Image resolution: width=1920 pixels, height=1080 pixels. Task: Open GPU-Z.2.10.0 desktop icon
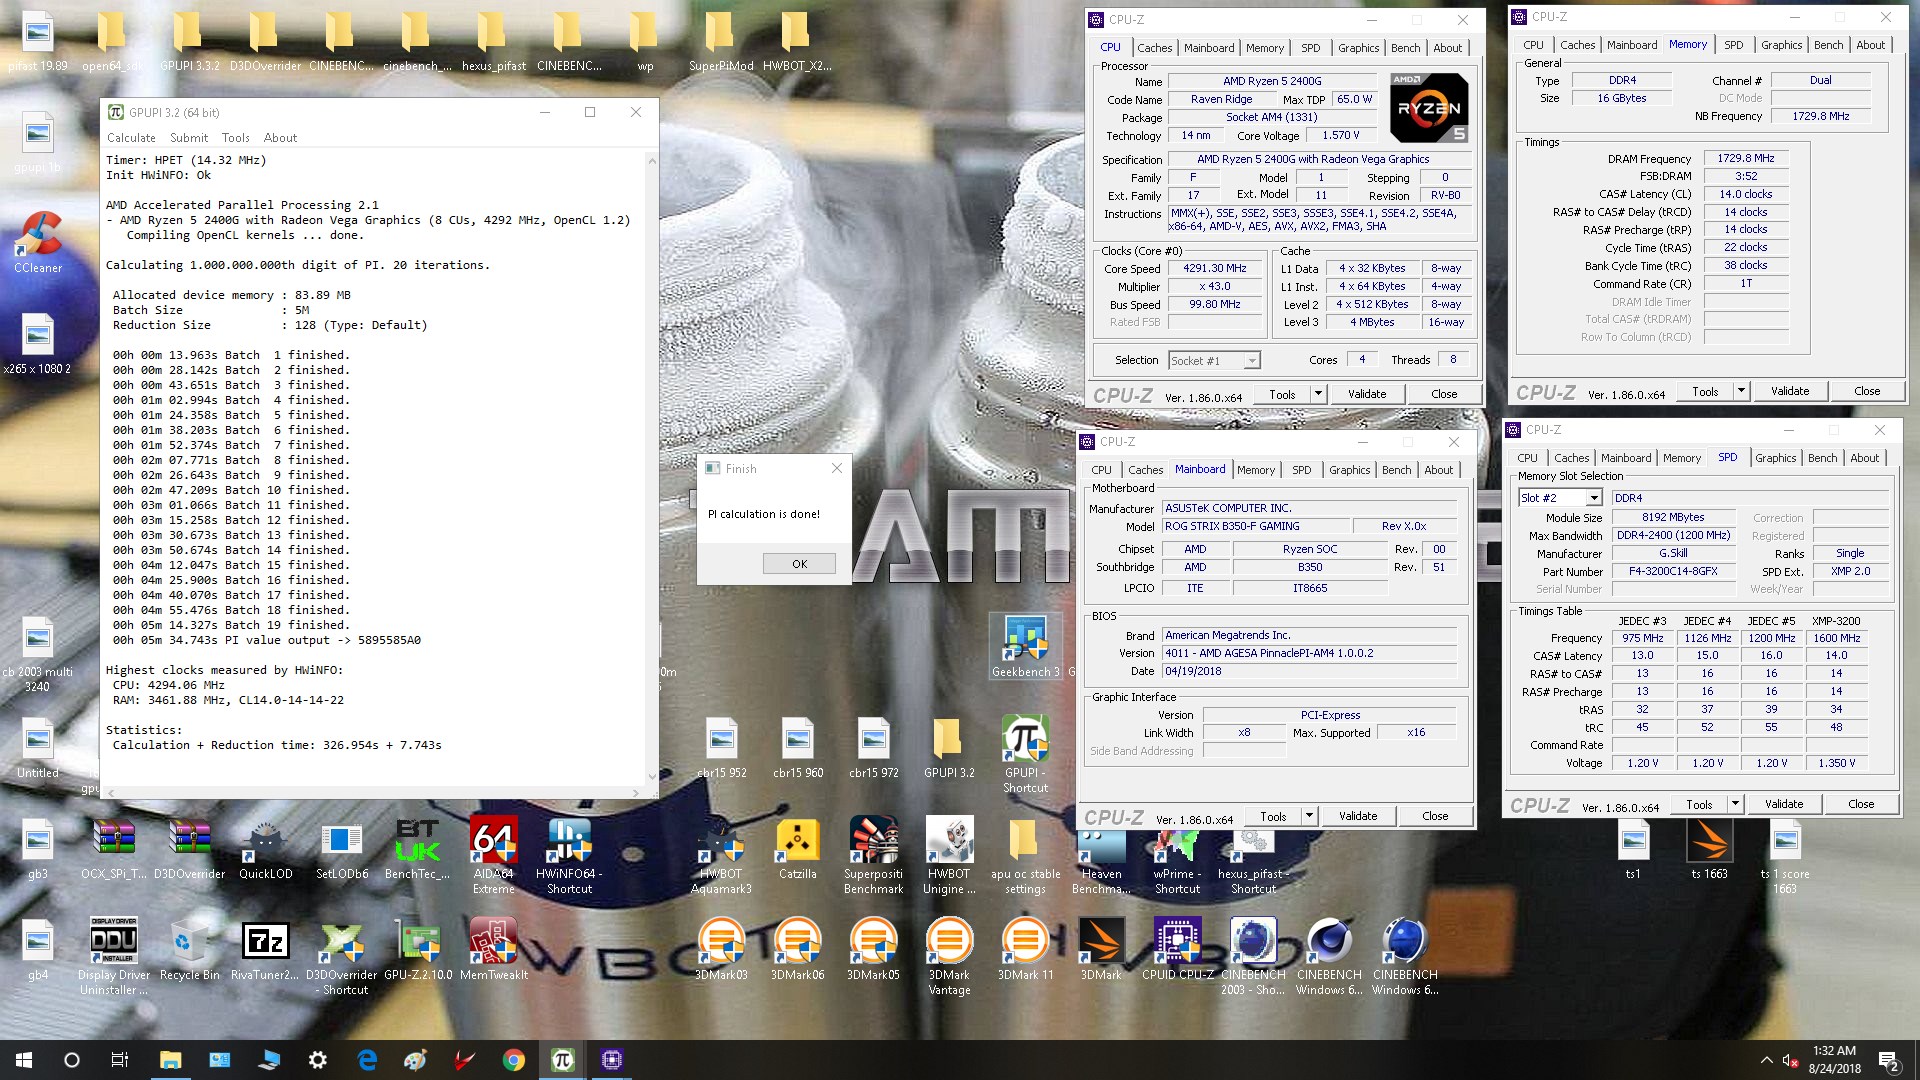(x=417, y=948)
